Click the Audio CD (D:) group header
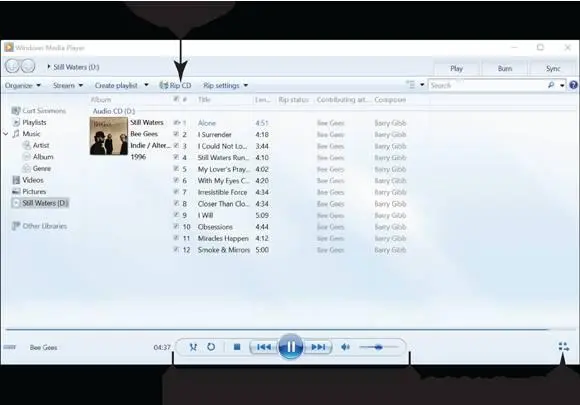580x405 pixels. 114,111
